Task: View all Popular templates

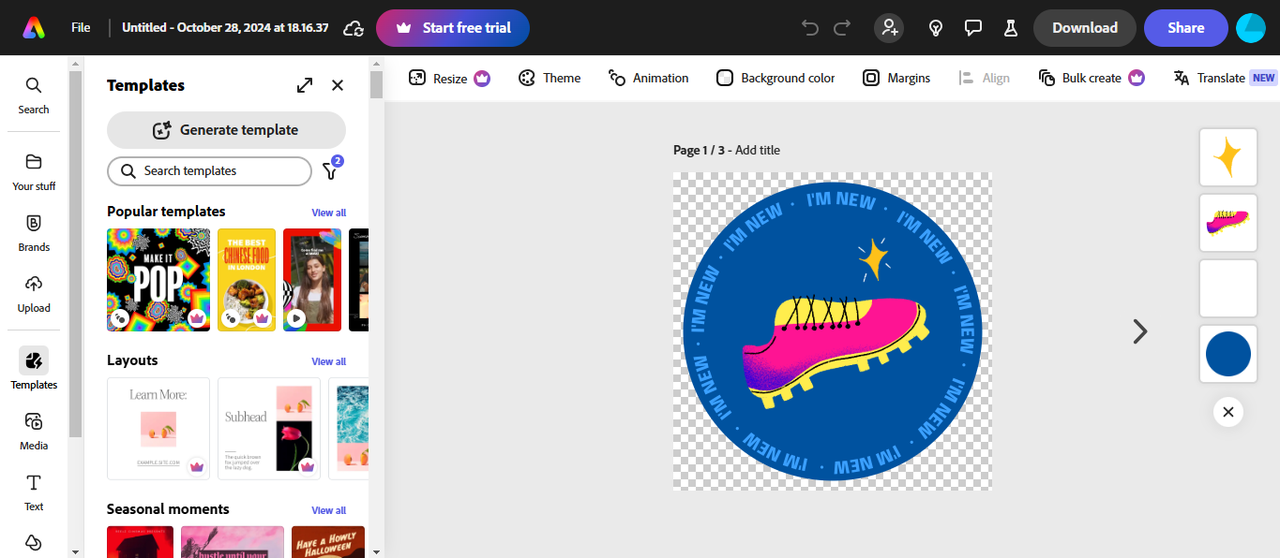Action: [329, 212]
